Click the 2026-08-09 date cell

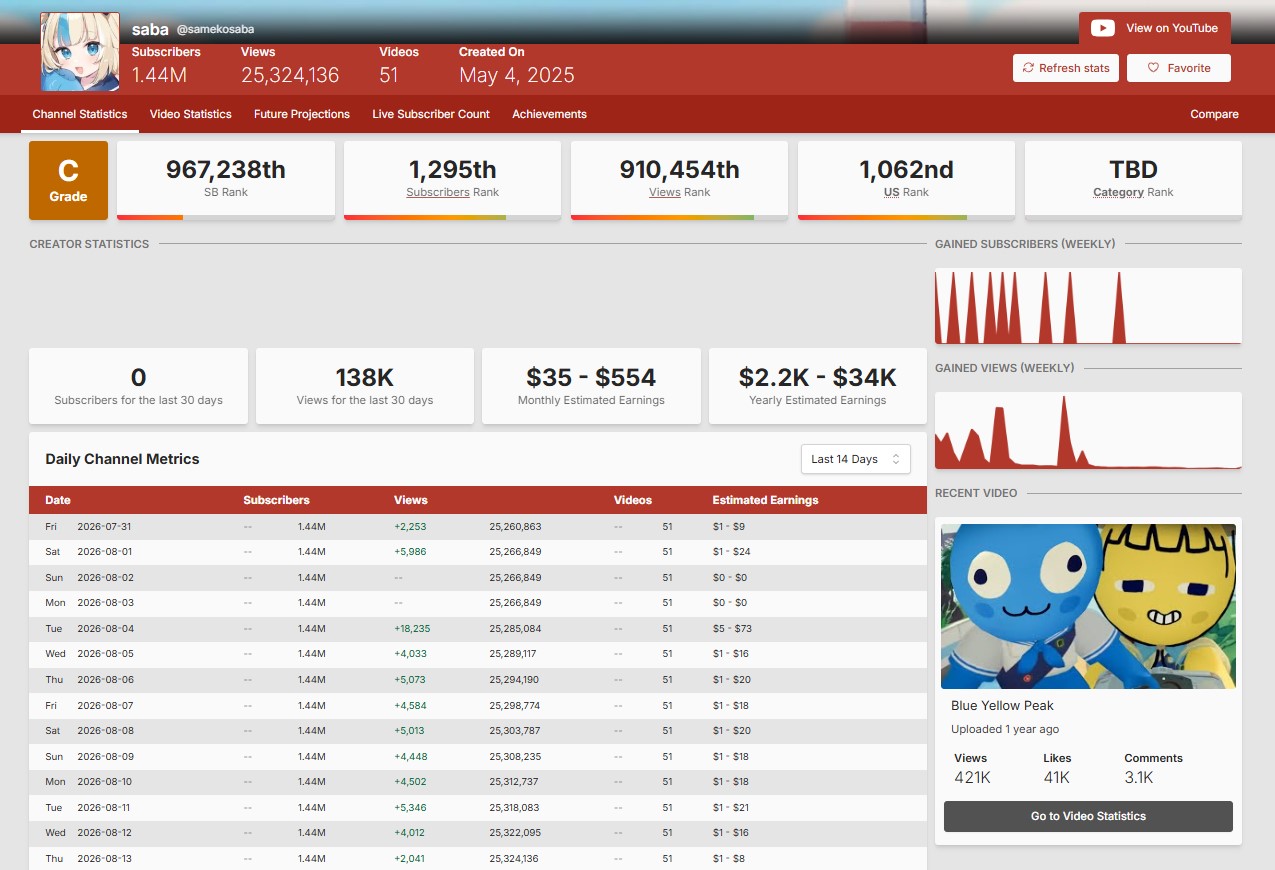pos(104,756)
